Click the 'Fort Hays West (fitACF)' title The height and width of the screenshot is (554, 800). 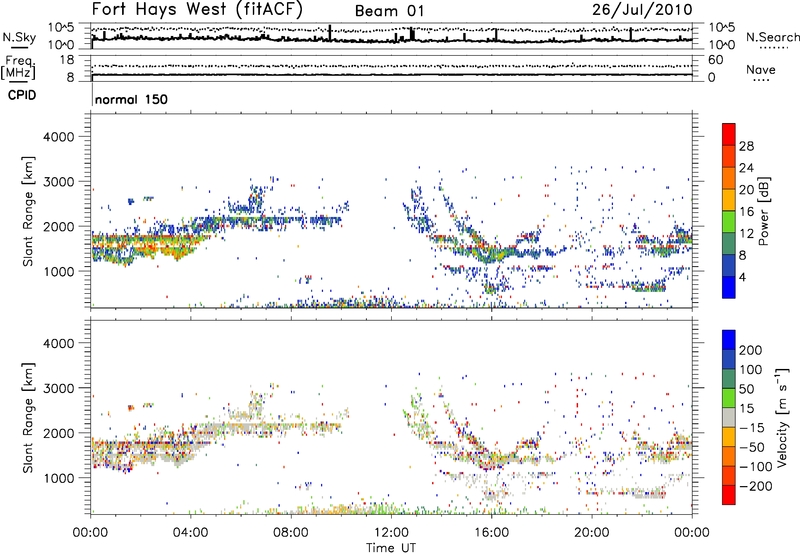click(x=197, y=9)
